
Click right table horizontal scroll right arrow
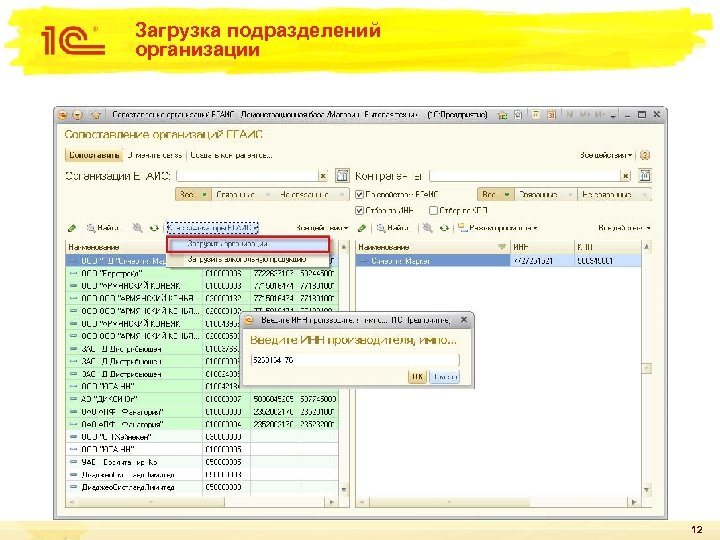pyautogui.click(x=634, y=502)
